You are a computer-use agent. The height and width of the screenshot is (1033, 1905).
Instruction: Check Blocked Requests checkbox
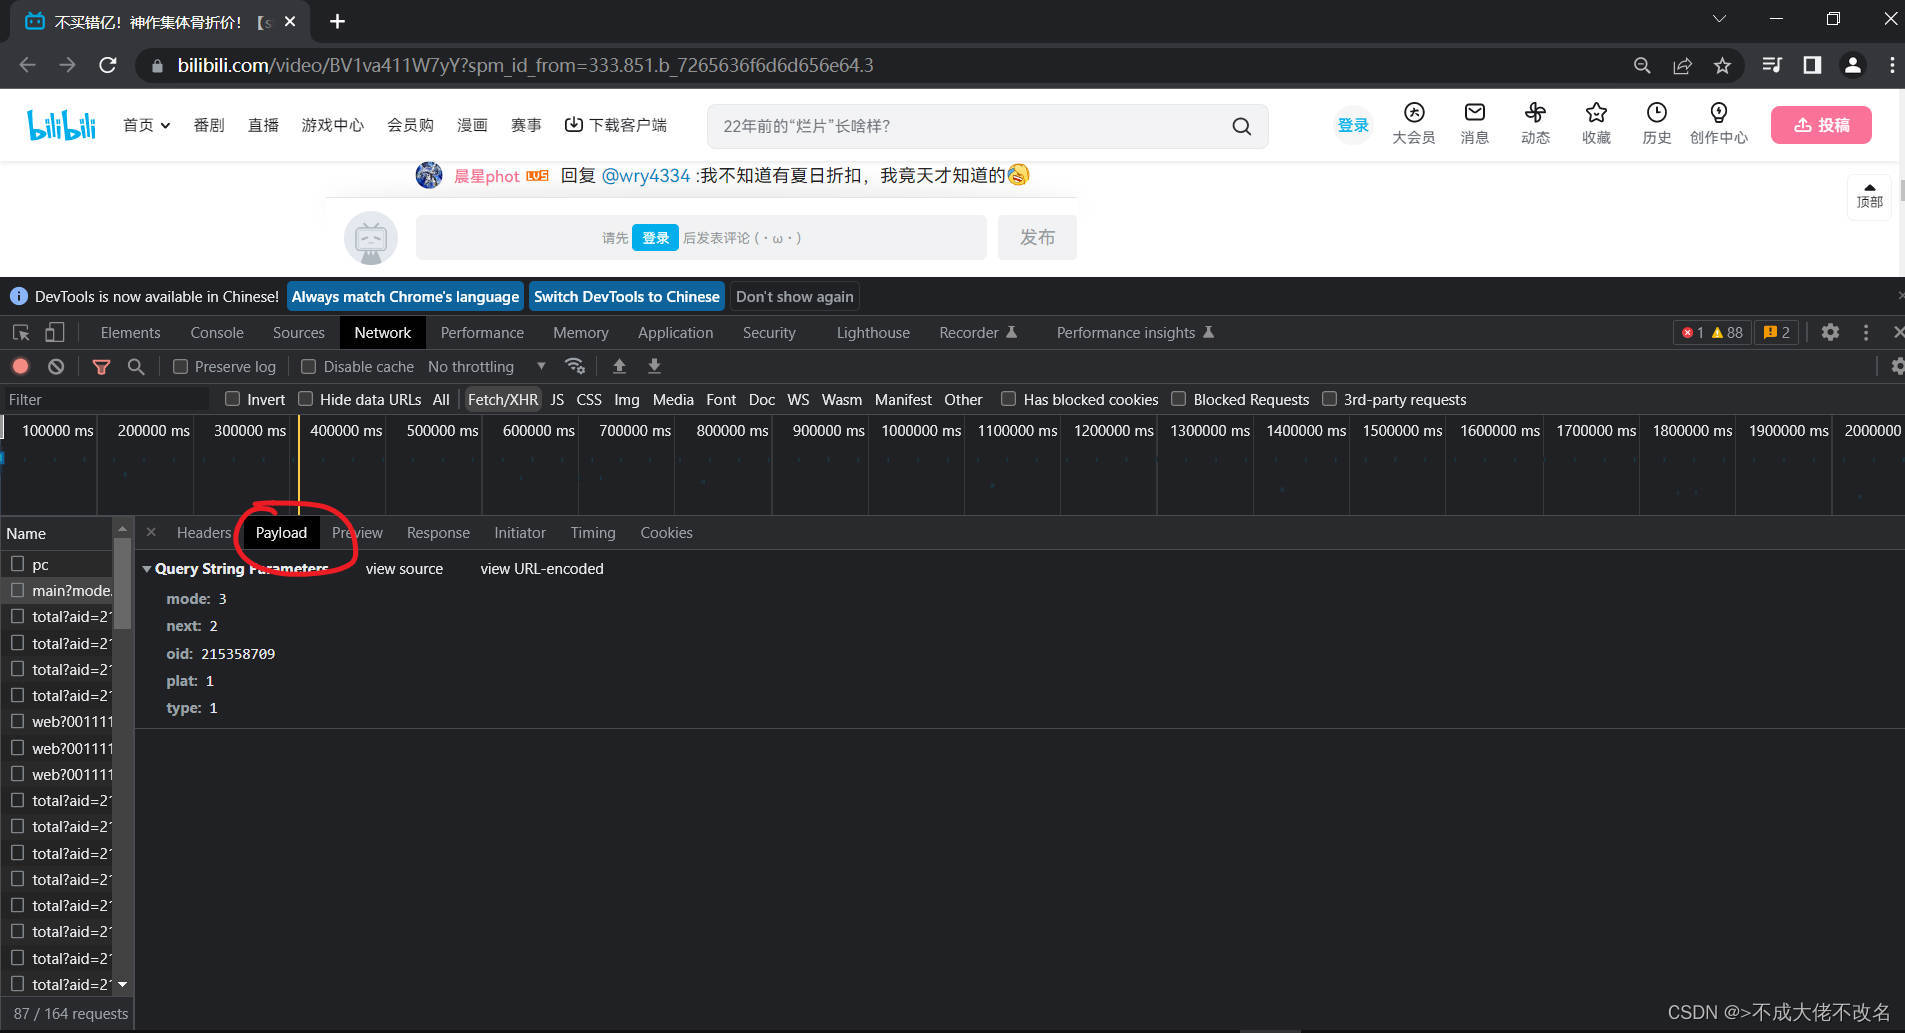coord(1179,398)
